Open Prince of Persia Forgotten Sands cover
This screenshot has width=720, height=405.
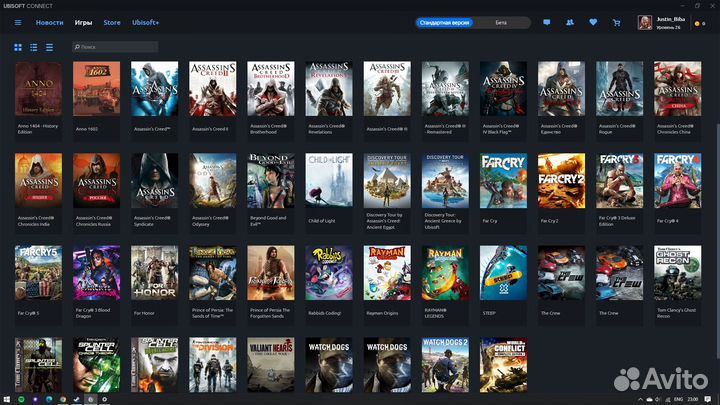coord(271,273)
